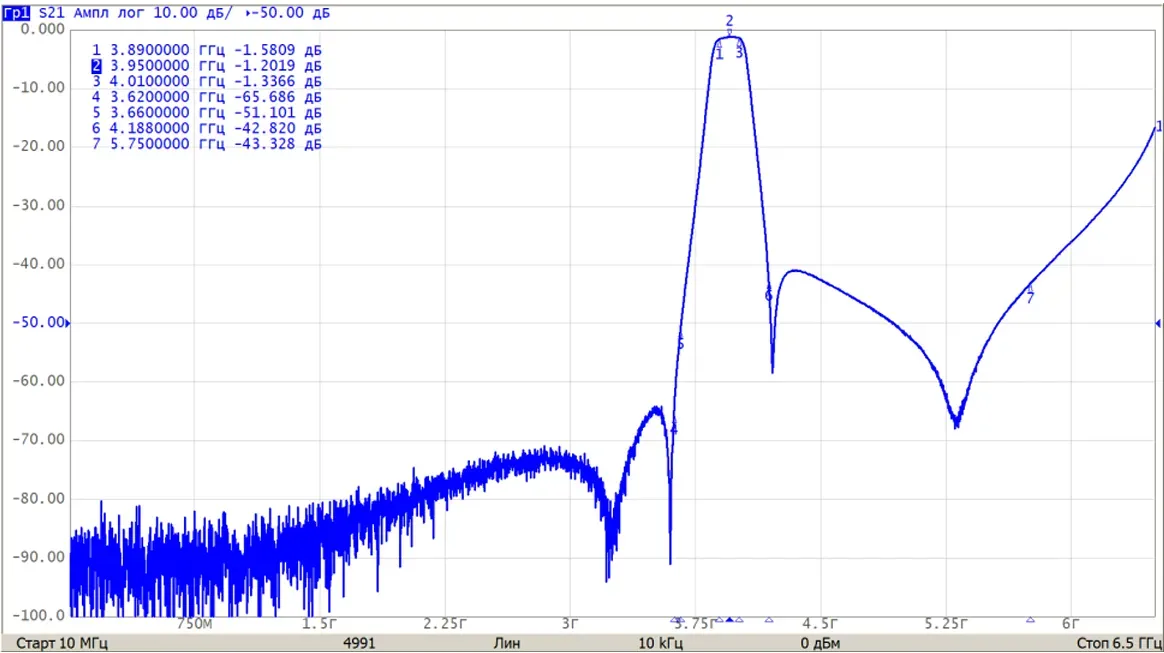
Task: Select marker 6 row at 4.1880000 ГГц
Action: point(206,128)
